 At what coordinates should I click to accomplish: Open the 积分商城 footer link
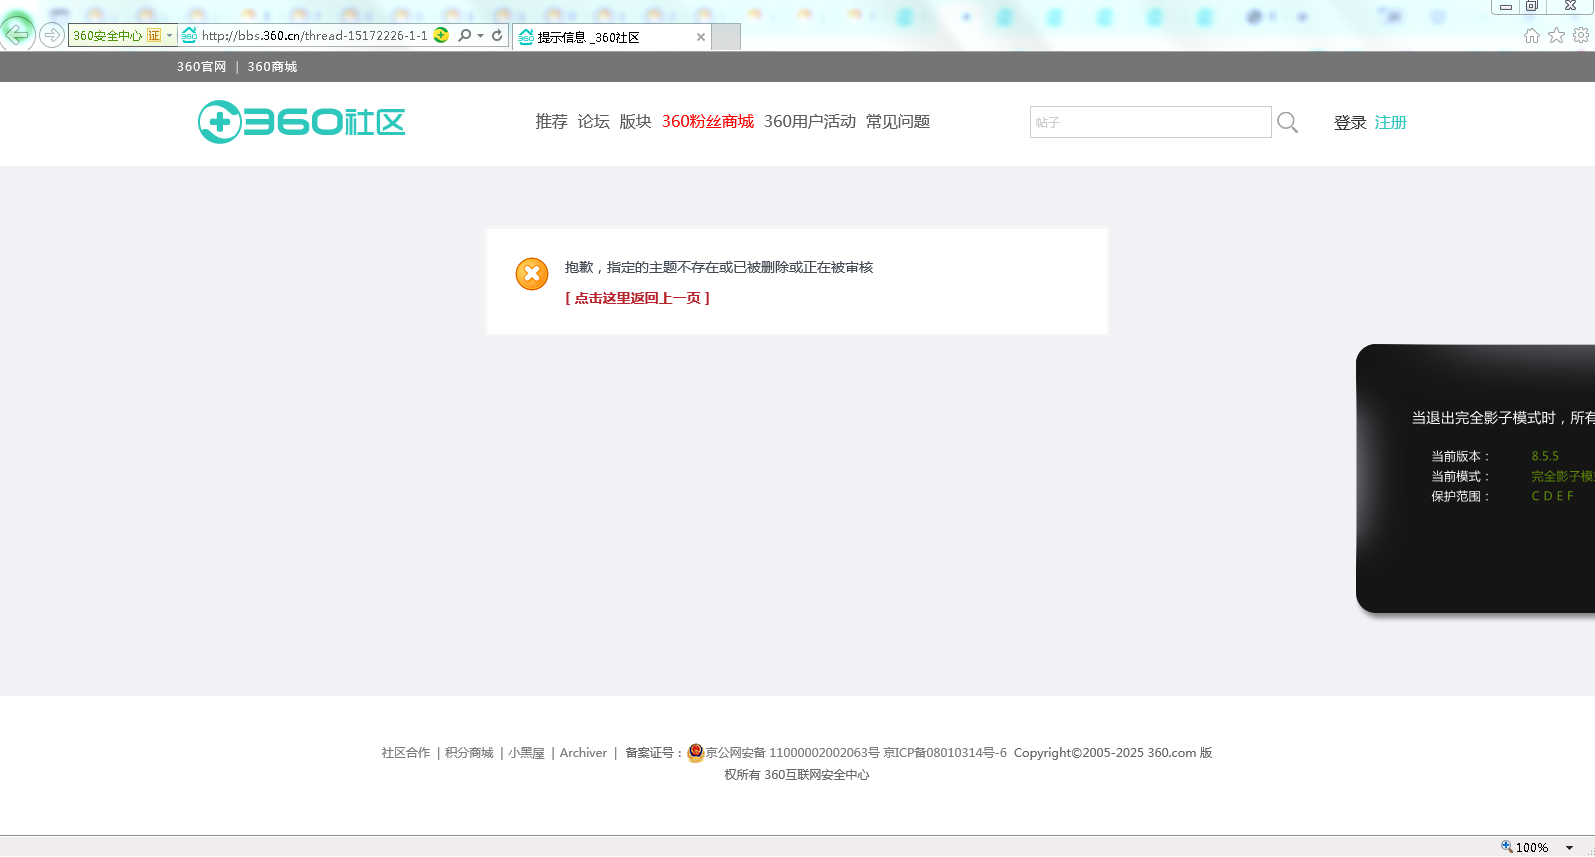469,753
